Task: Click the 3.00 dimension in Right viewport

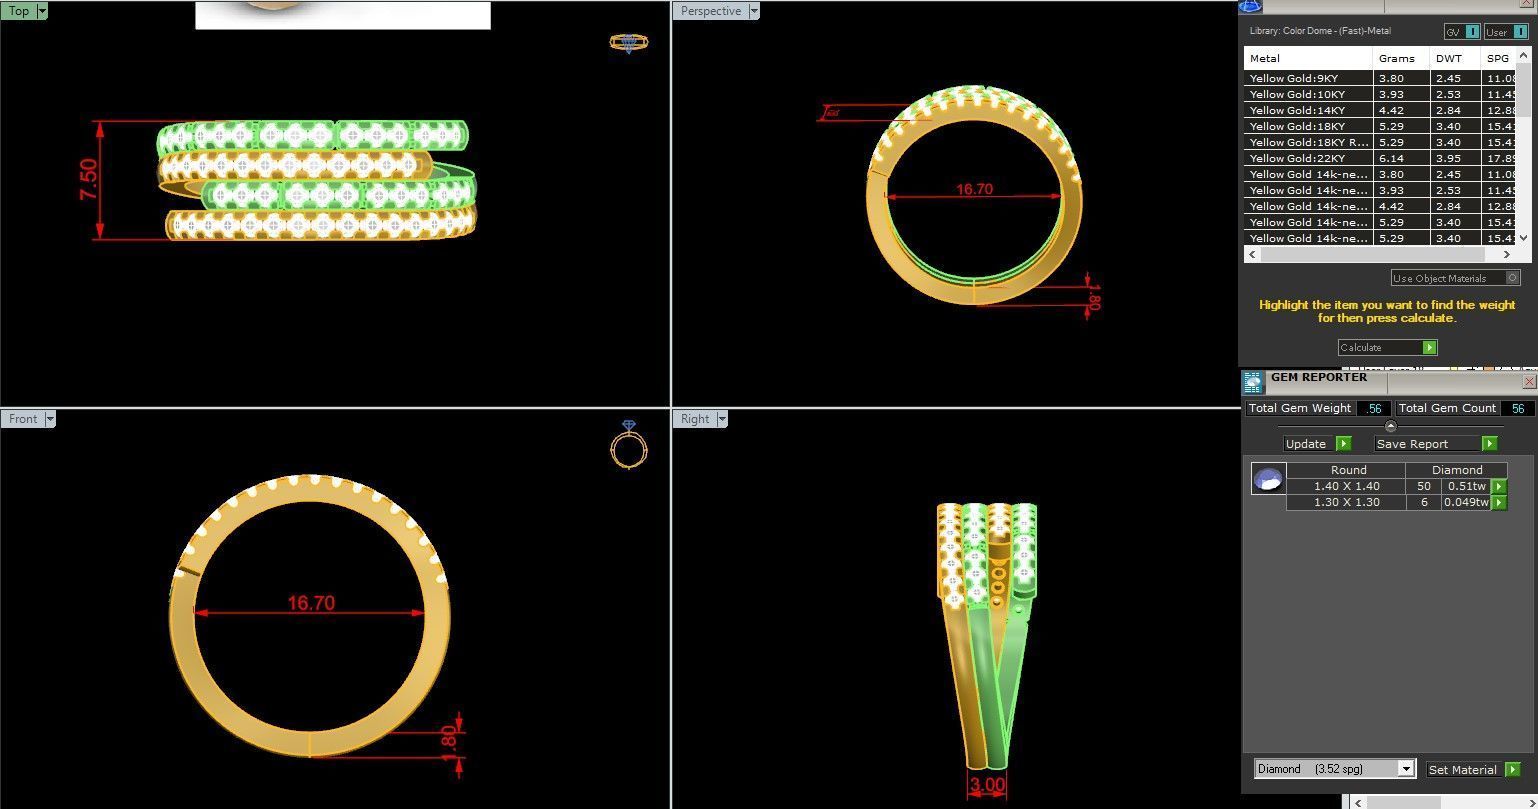Action: (x=986, y=785)
